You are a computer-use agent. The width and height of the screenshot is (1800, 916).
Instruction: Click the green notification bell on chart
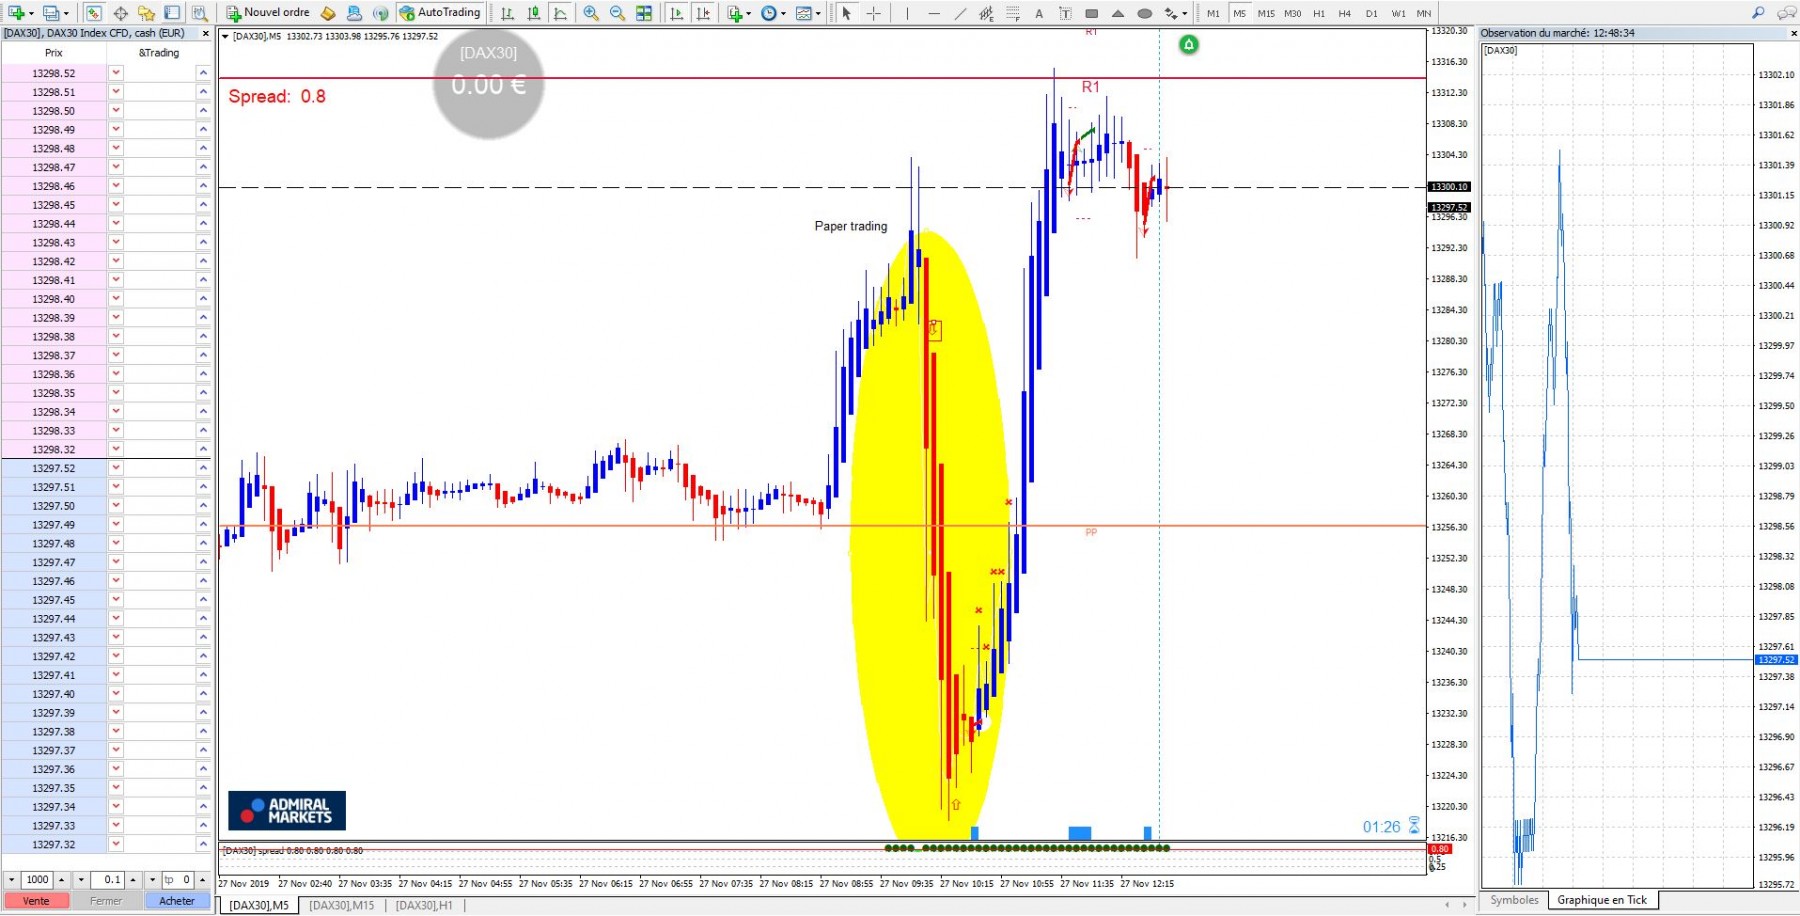pyautogui.click(x=1188, y=45)
